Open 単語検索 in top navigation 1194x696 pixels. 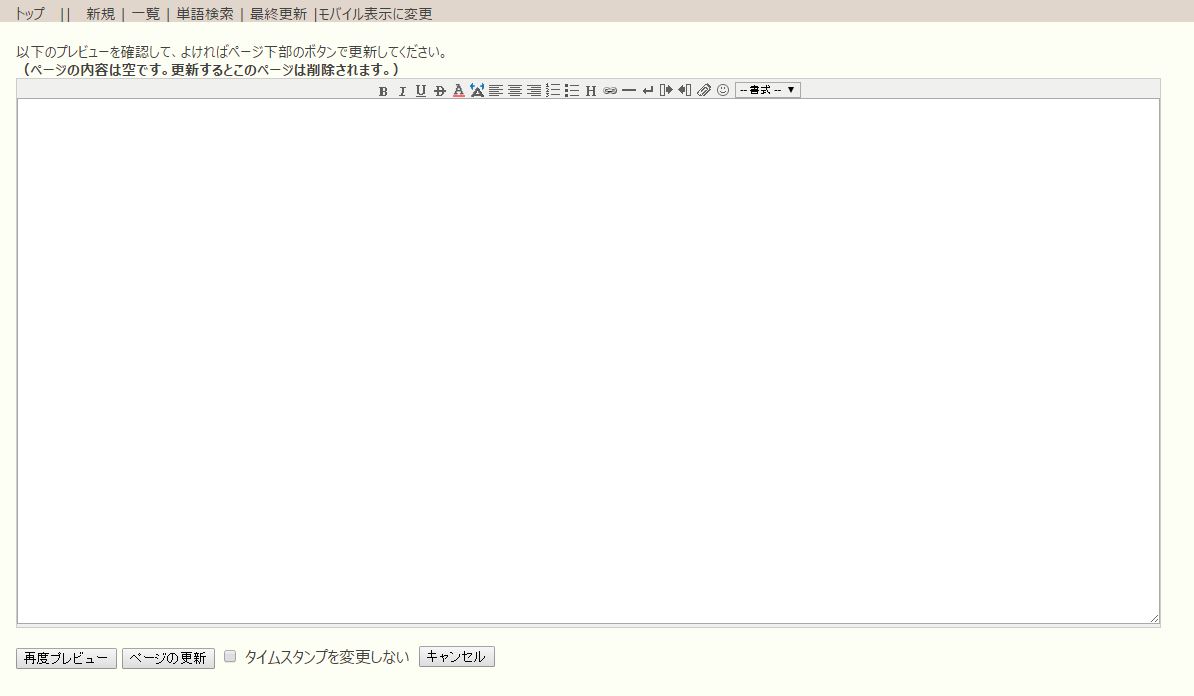click(205, 14)
